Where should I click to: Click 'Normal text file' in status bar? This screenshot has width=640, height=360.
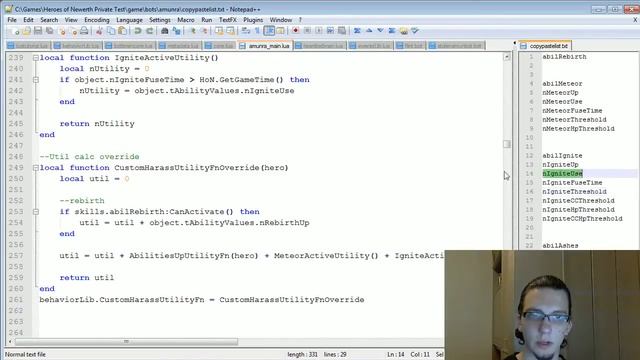(x=25, y=354)
